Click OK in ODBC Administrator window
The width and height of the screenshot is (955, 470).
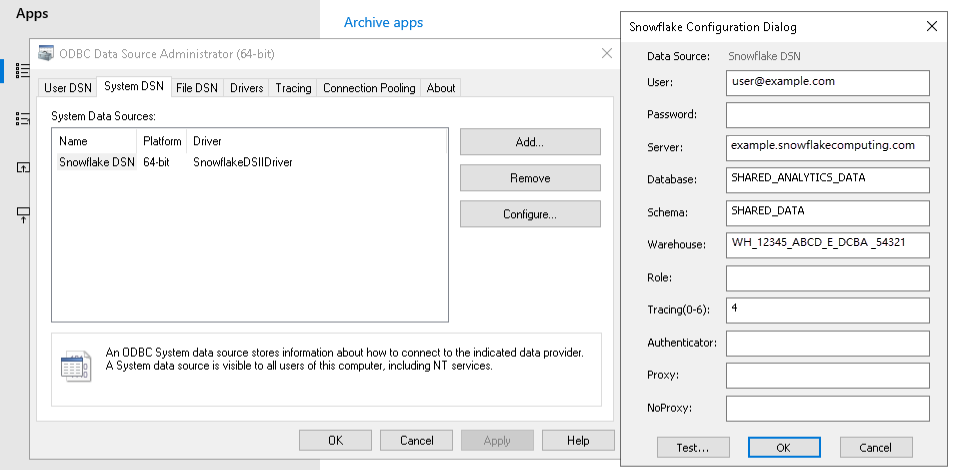pyautogui.click(x=336, y=440)
